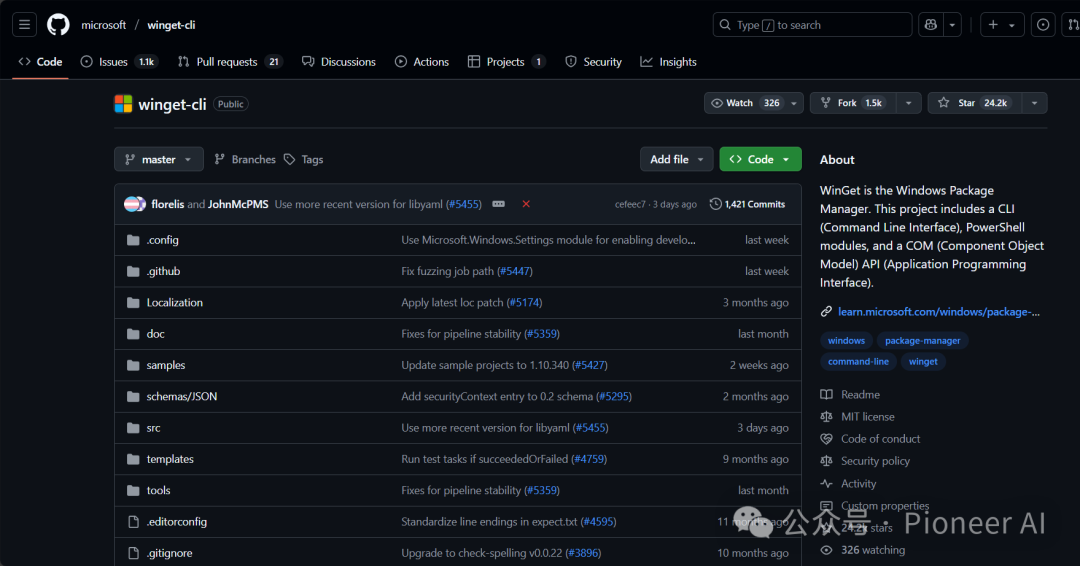Screen dimensions: 1080x566
Task: Expand the Watch options dropdown arrow
Action: click(794, 103)
